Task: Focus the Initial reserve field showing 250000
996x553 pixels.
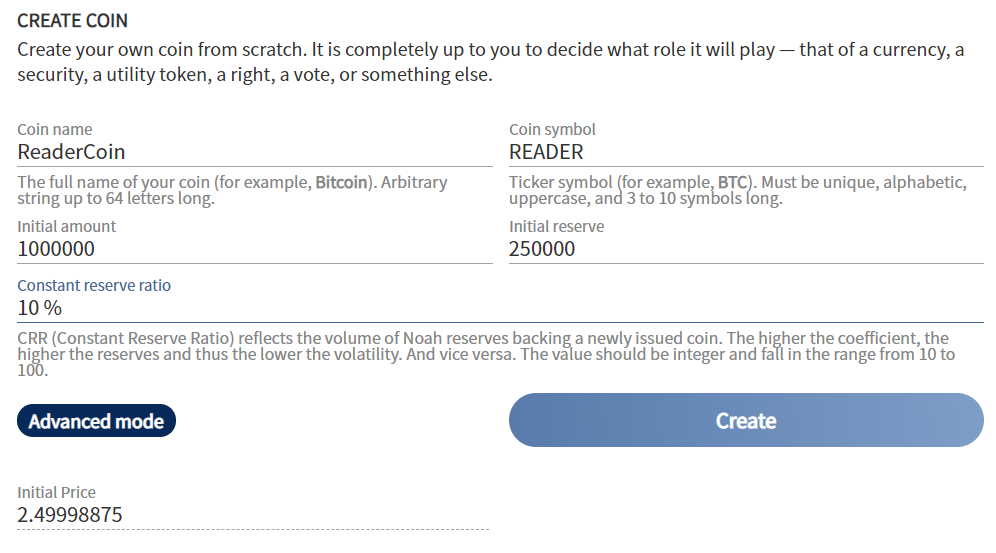Action: [x=745, y=249]
